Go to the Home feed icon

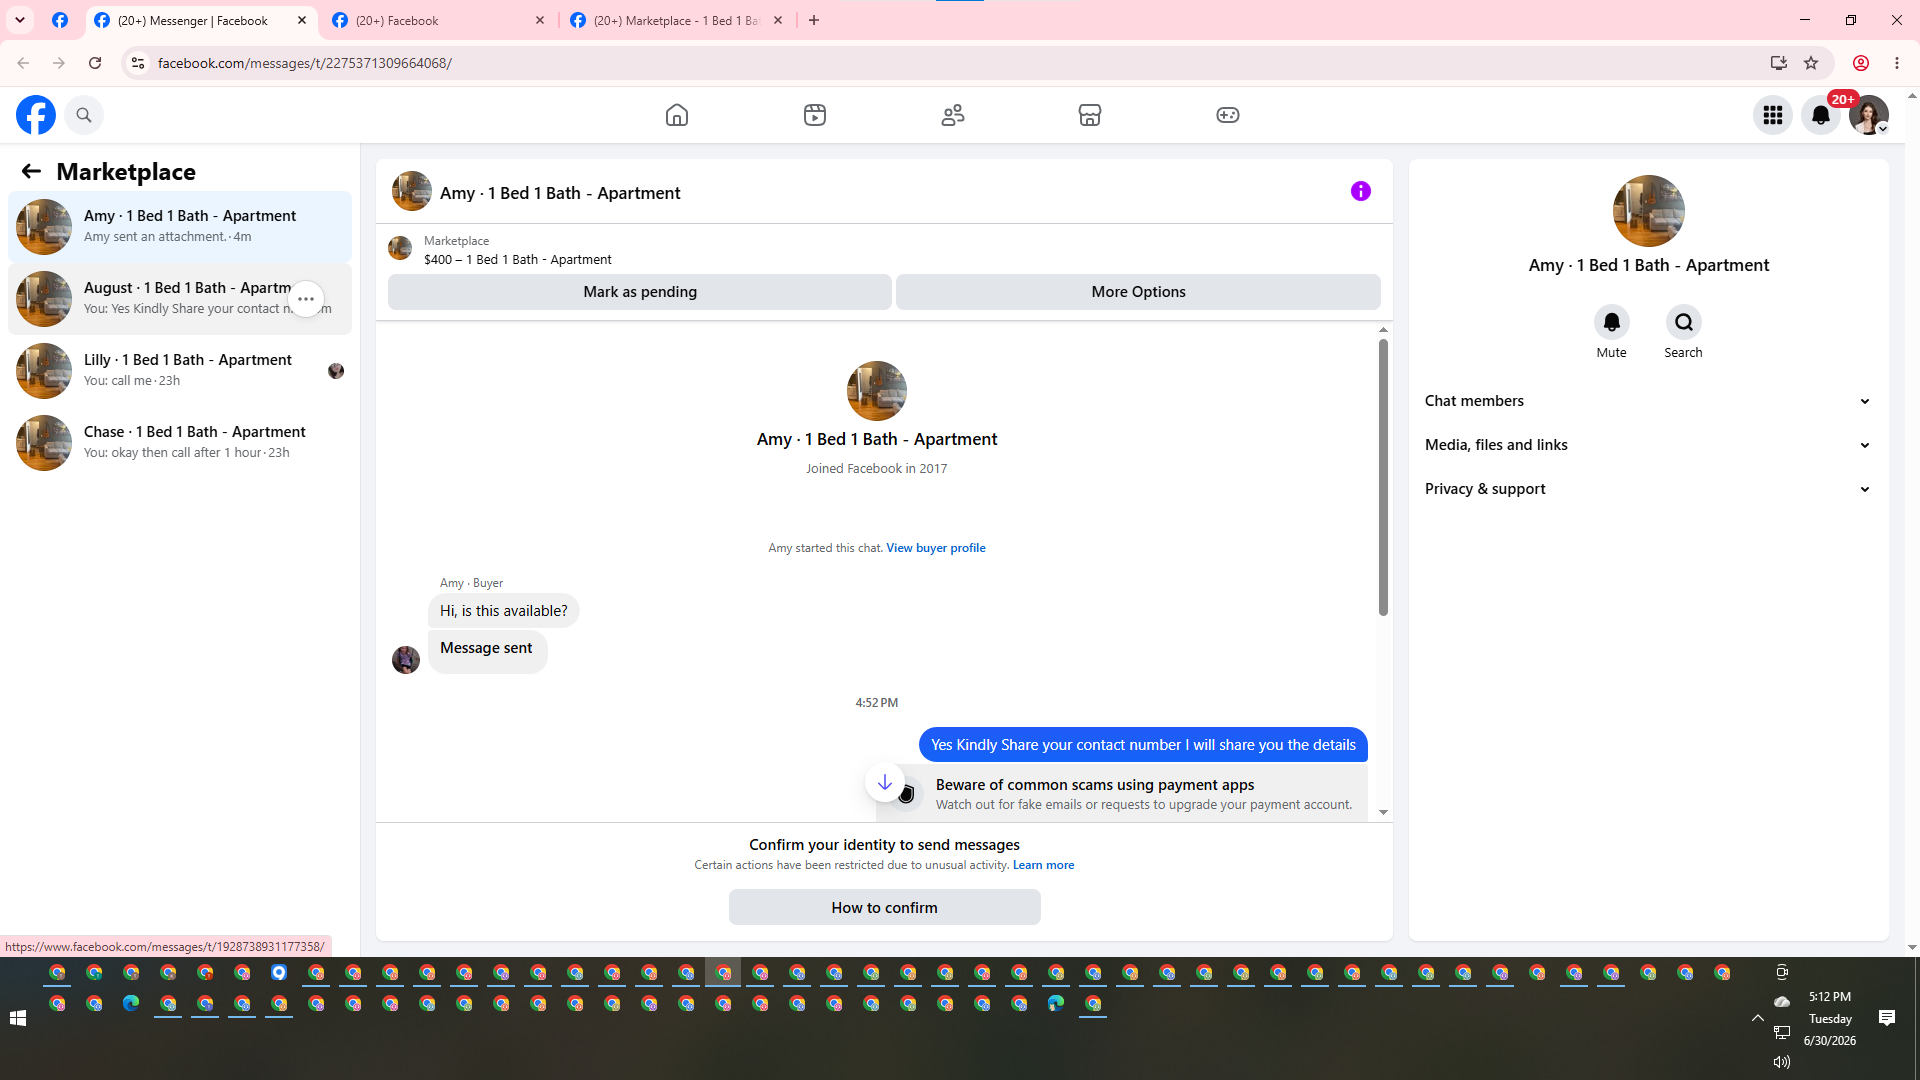coord(677,115)
